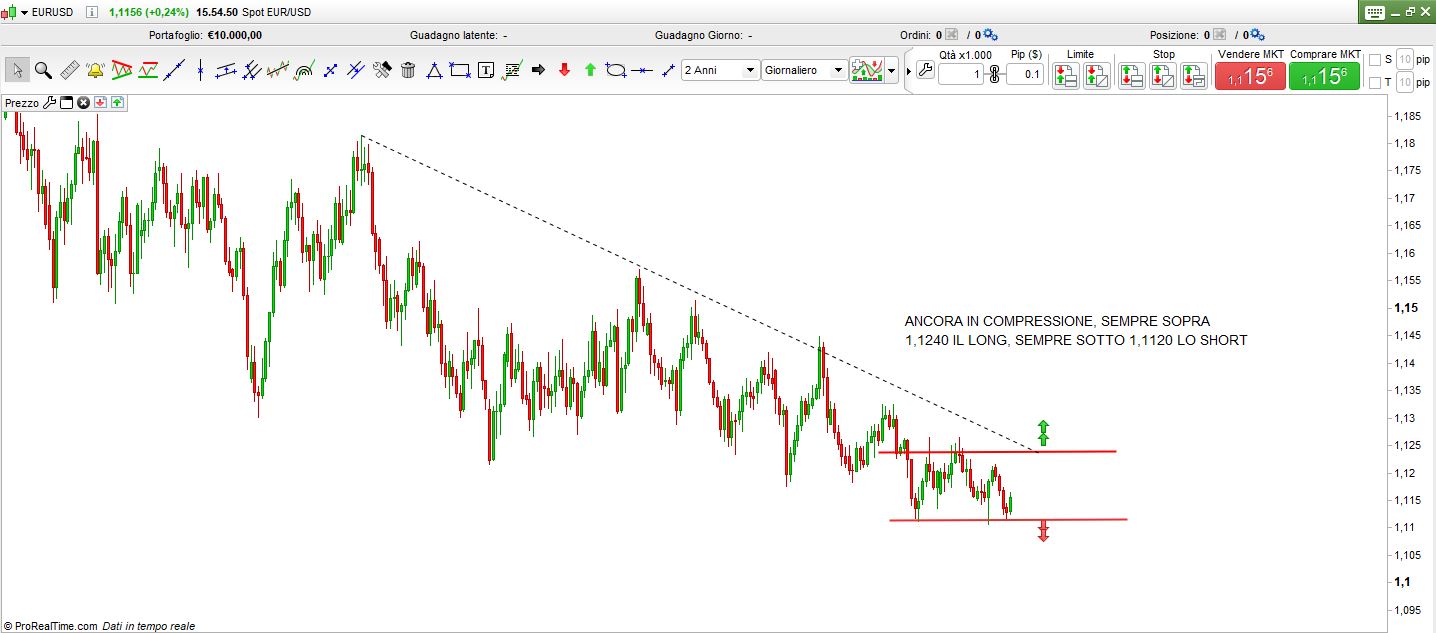Open the price alert bell tool

(x=95, y=70)
